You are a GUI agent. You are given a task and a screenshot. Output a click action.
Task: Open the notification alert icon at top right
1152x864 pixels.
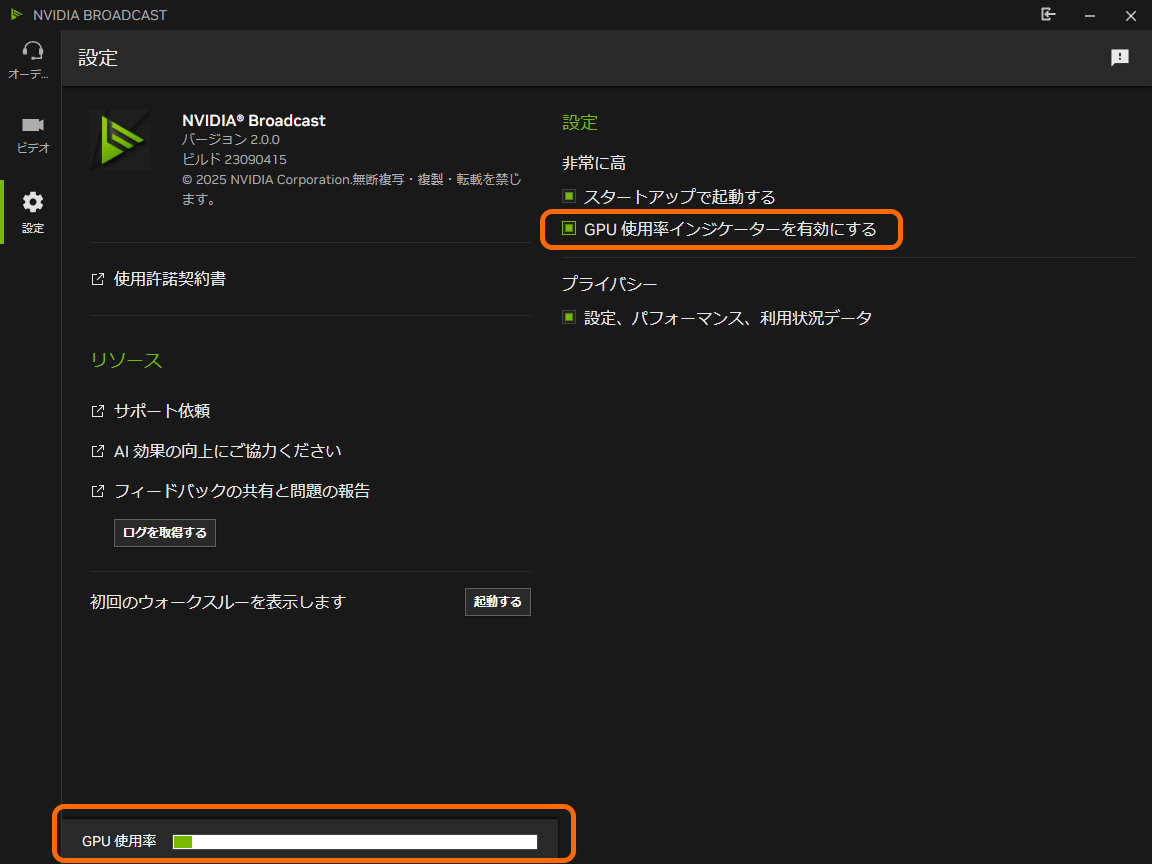[x=1119, y=57]
